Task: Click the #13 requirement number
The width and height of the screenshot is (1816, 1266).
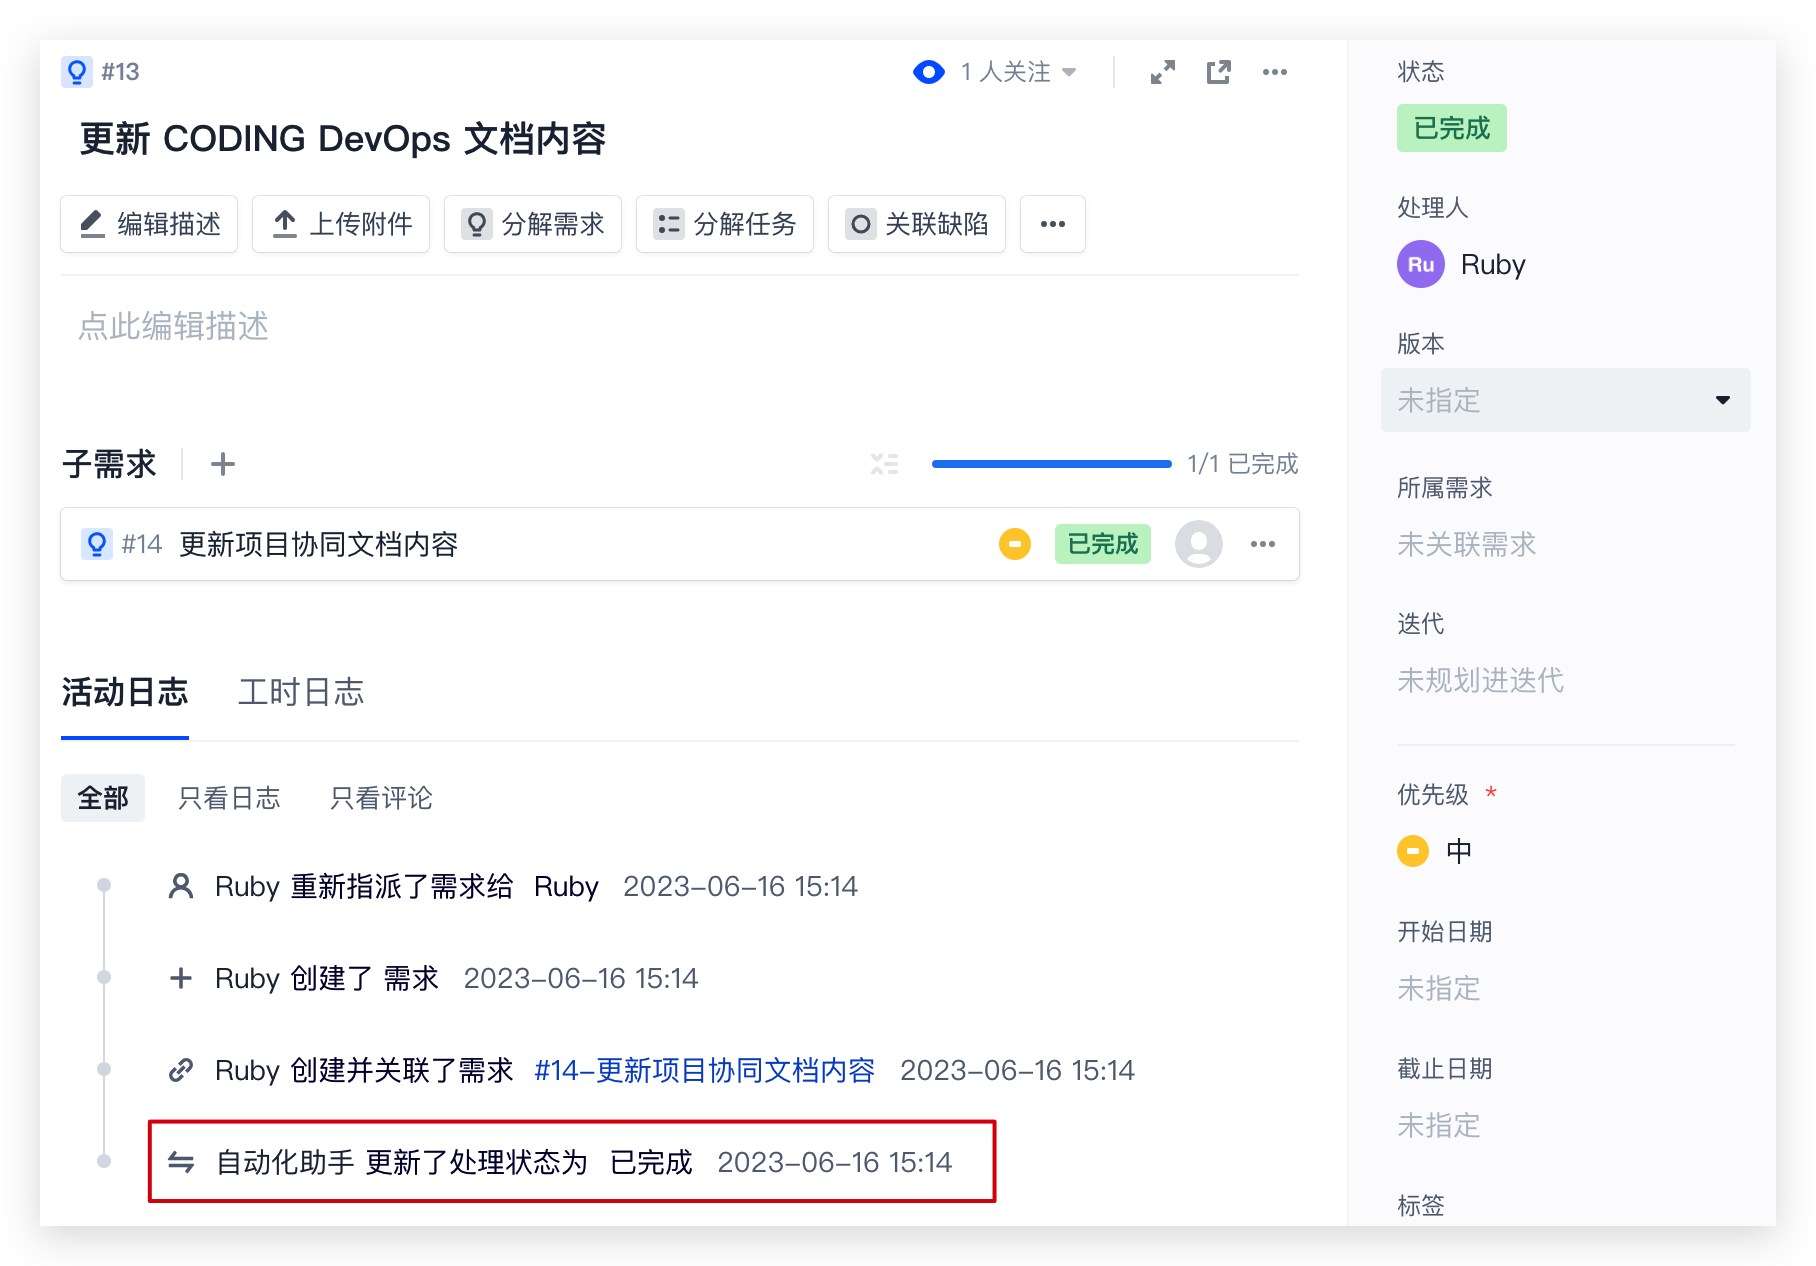Action: [x=120, y=72]
